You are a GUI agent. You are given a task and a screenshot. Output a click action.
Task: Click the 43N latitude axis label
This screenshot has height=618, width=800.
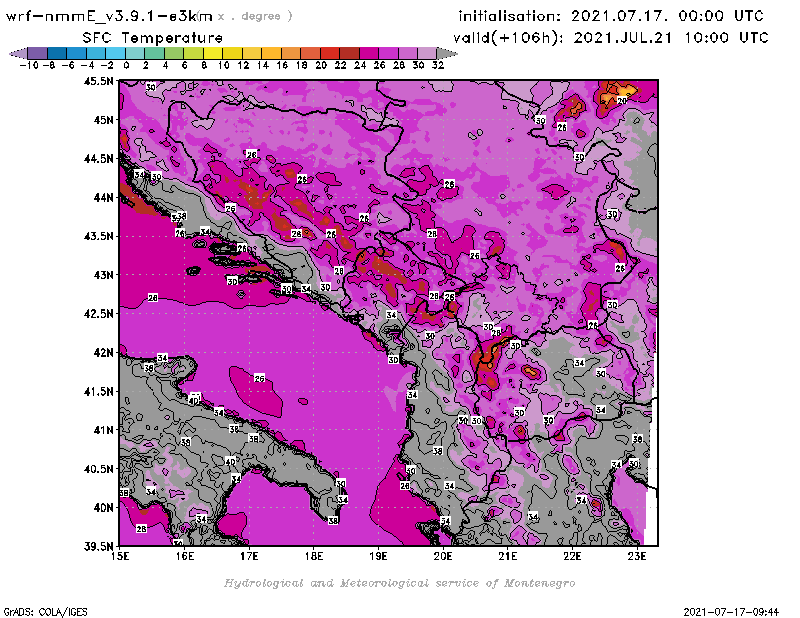103,275
